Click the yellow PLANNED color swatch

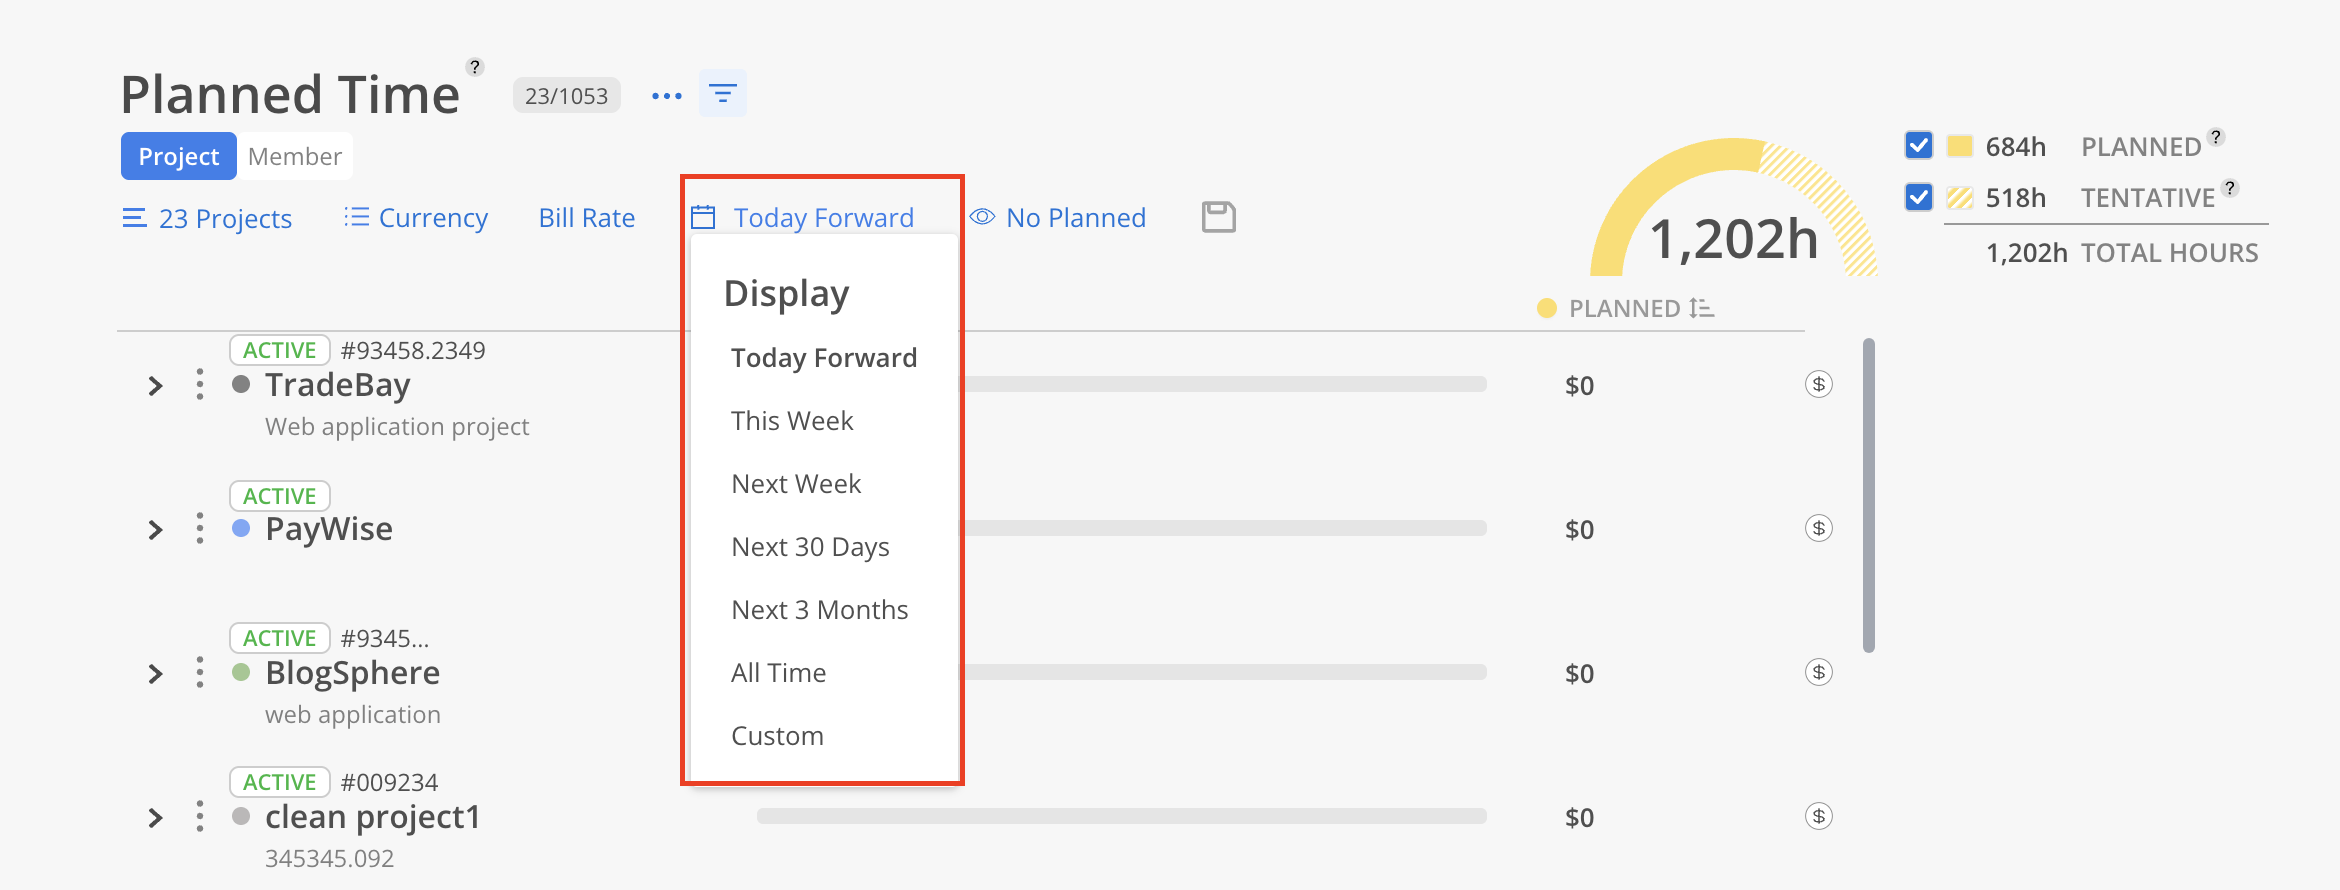pos(1959,146)
